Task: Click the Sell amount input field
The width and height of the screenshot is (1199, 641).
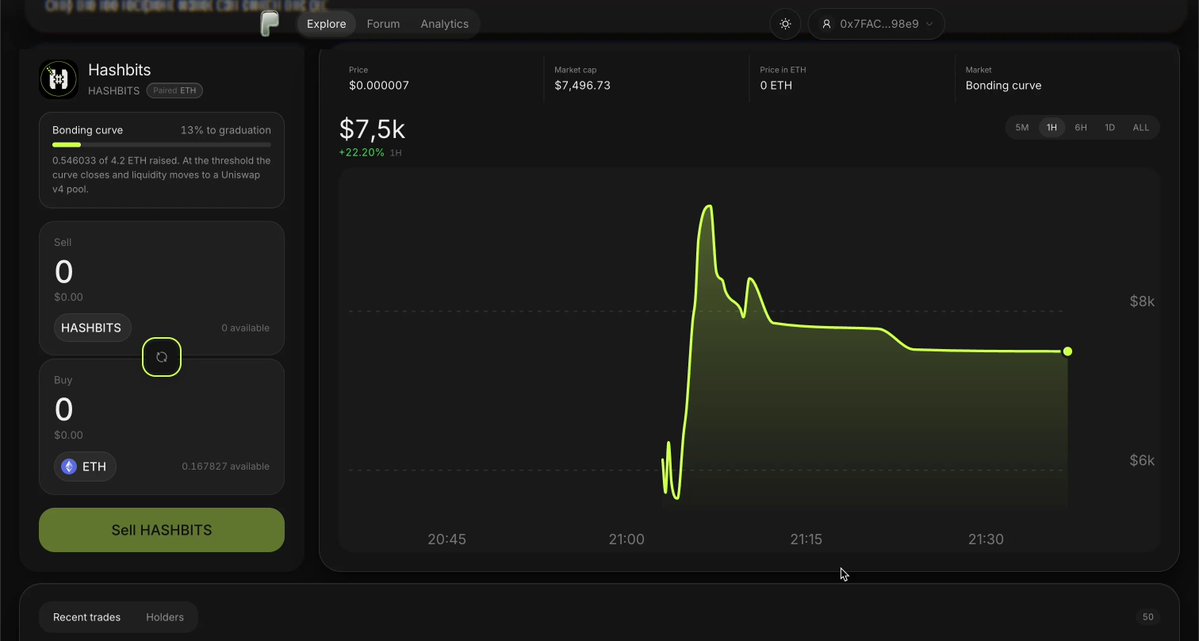Action: pos(161,272)
